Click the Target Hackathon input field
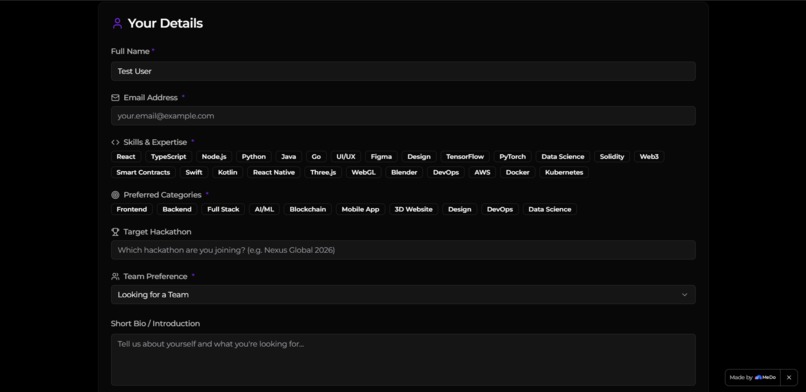 click(x=403, y=250)
